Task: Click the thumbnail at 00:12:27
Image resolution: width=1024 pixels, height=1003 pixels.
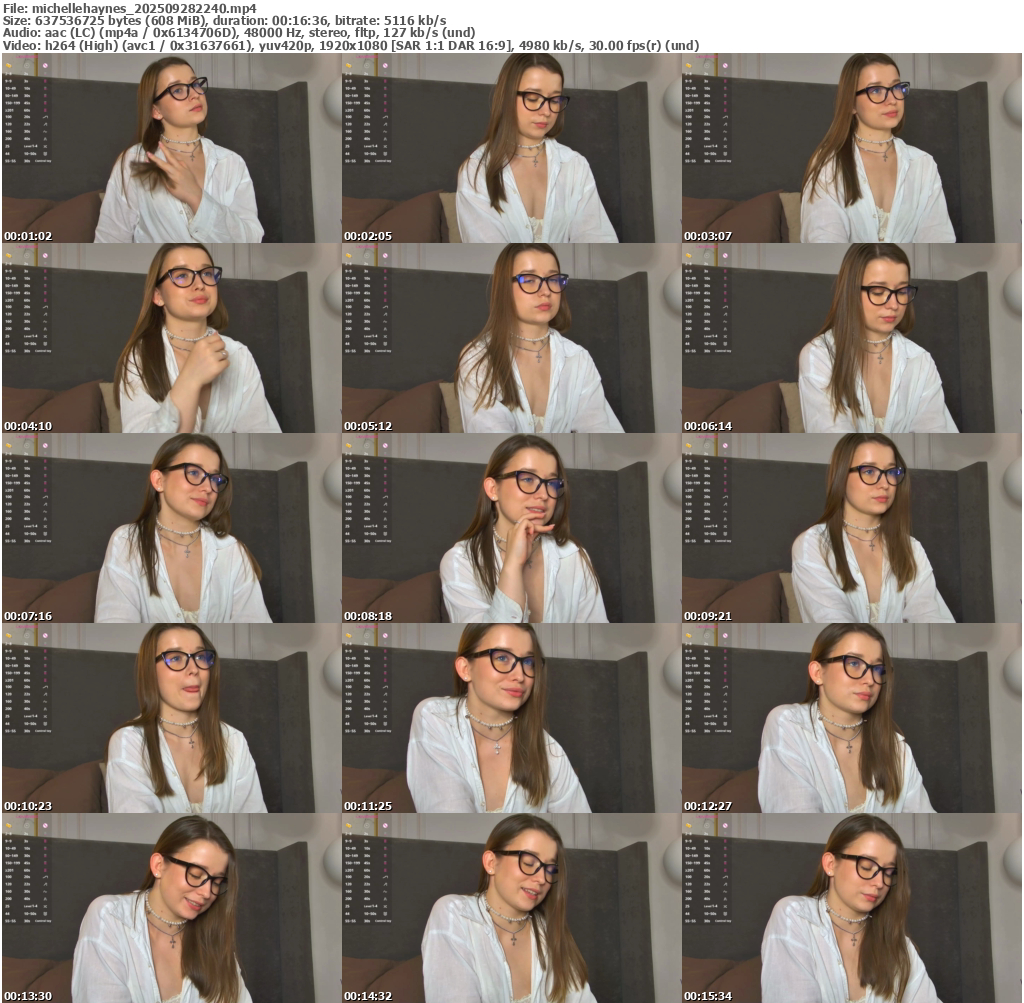Action: coord(851,718)
